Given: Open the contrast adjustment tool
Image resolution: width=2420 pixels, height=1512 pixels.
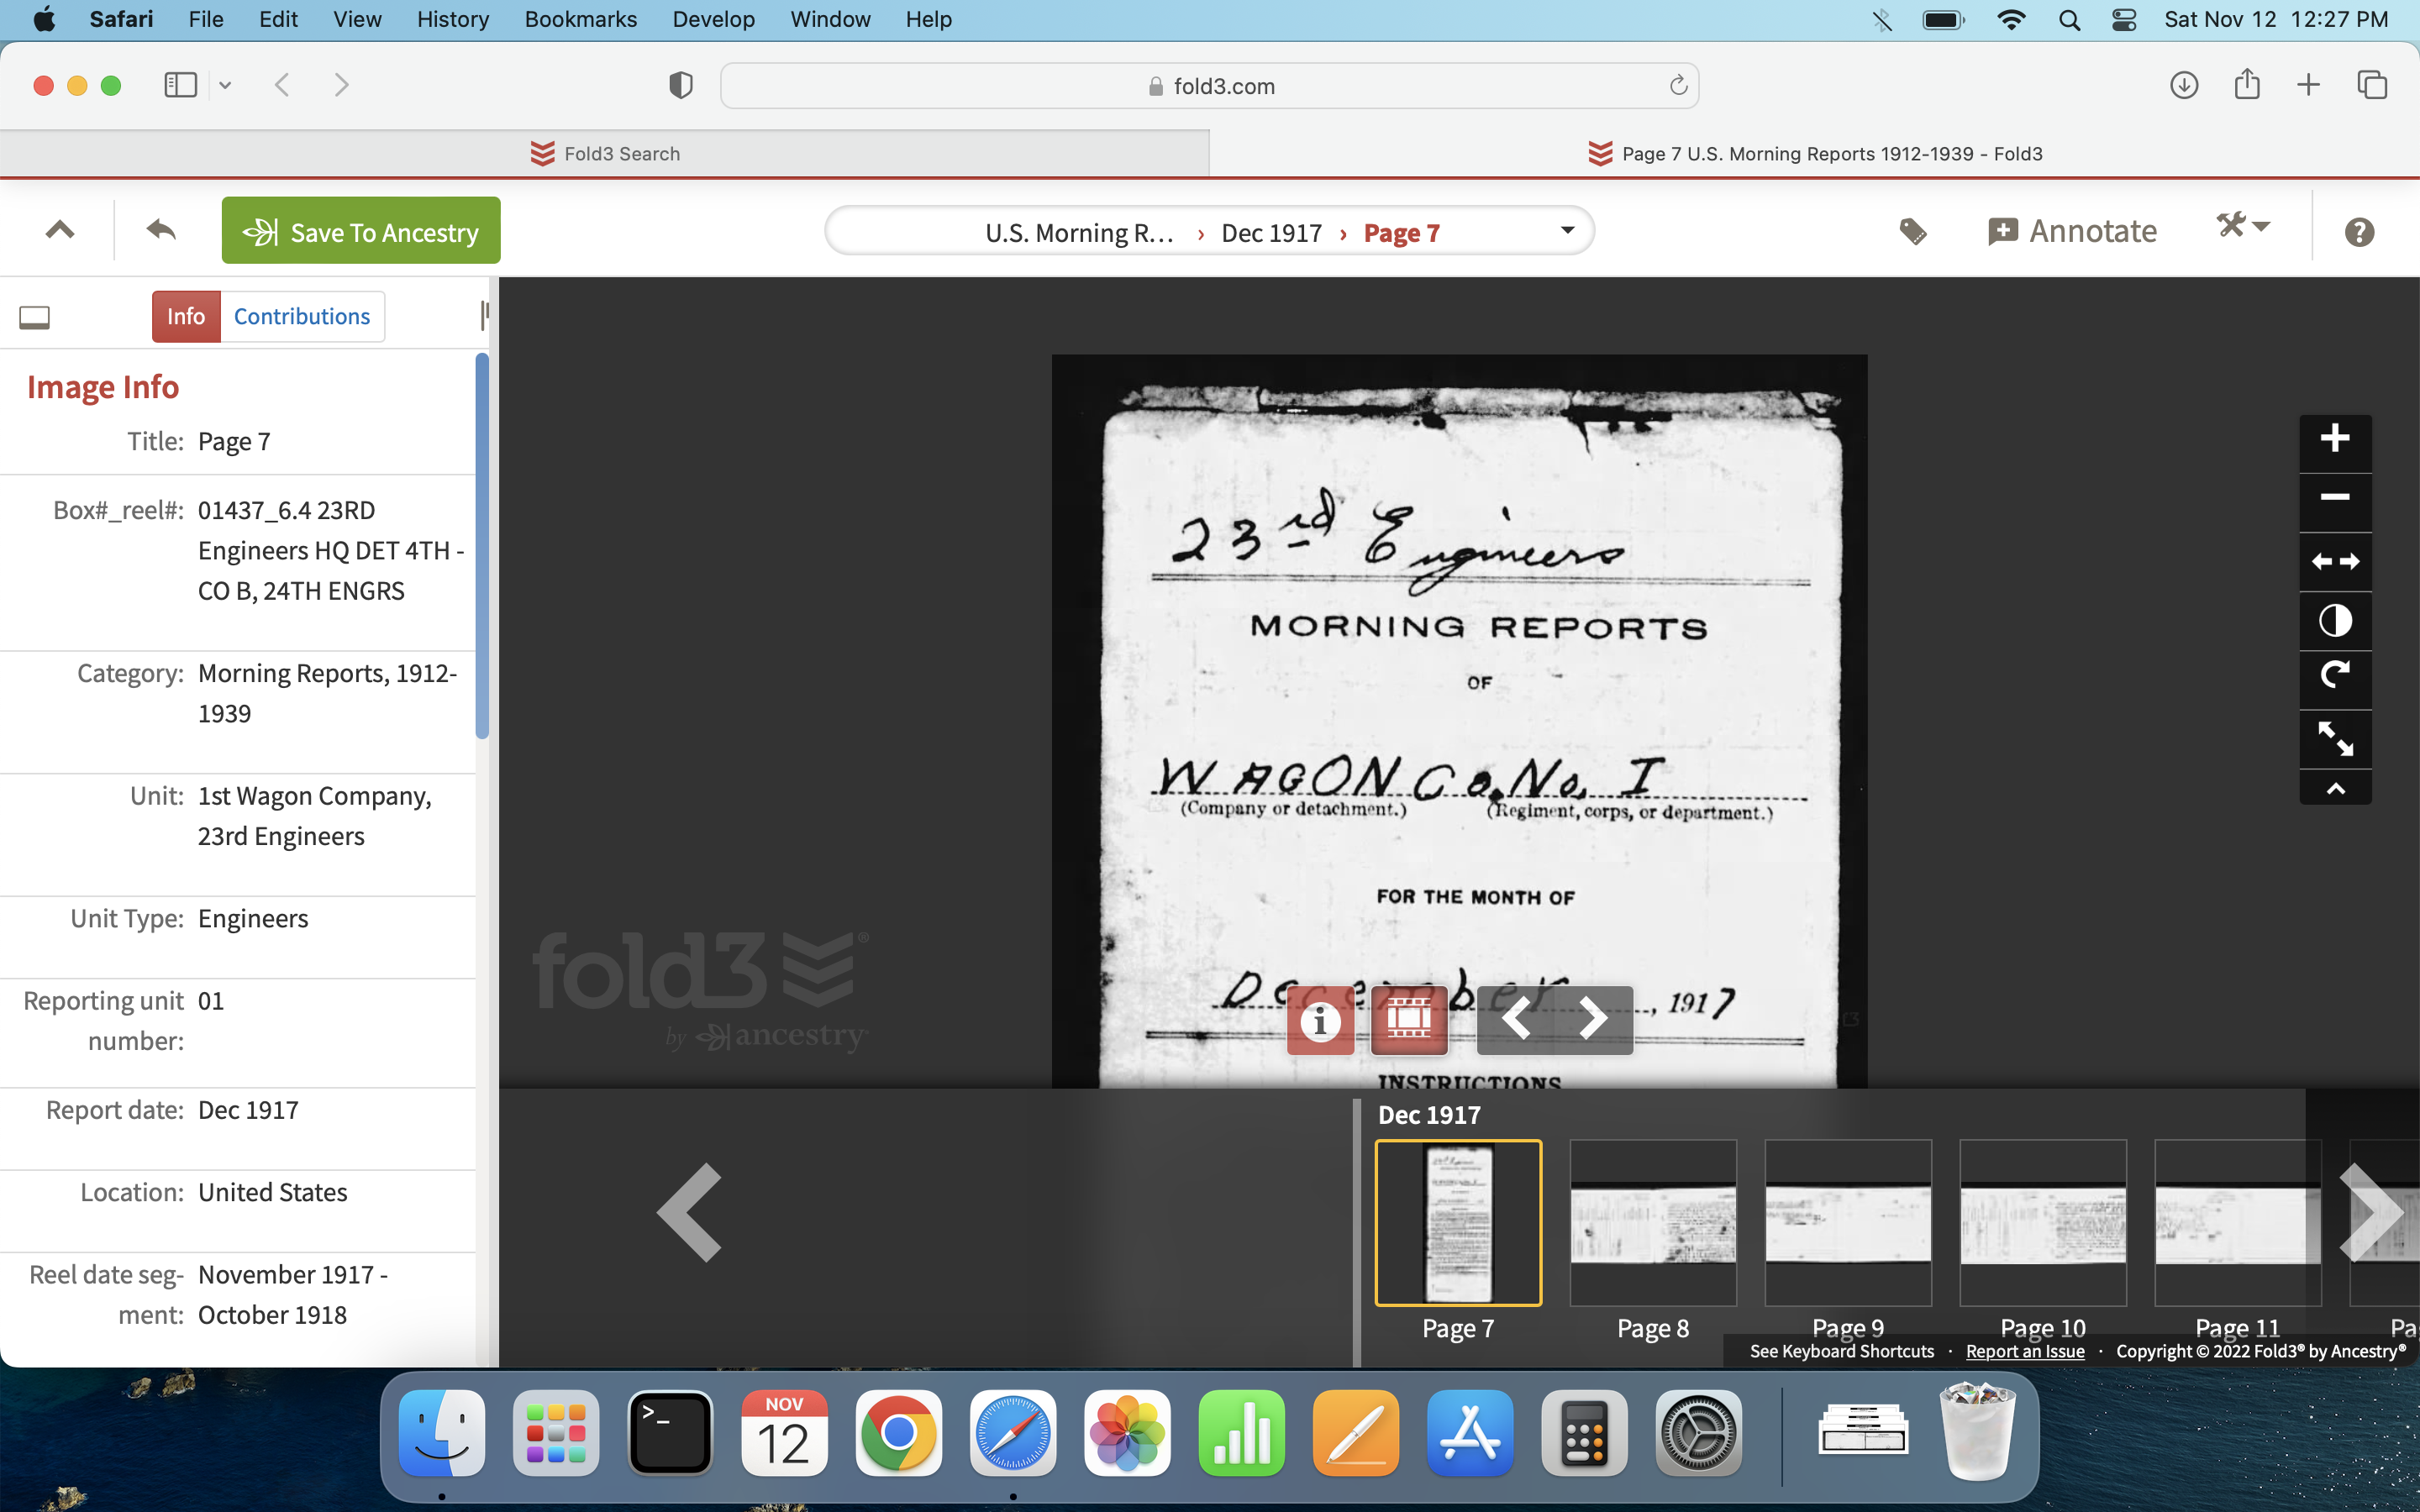Looking at the screenshot, I should click(2334, 621).
